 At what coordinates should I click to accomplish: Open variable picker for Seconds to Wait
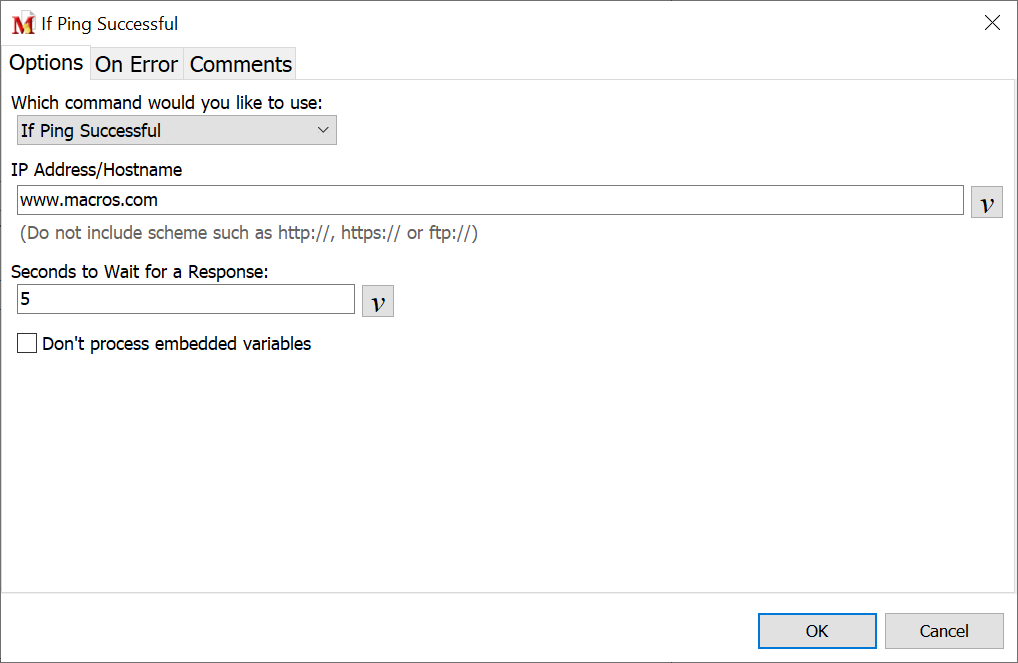pos(377,301)
